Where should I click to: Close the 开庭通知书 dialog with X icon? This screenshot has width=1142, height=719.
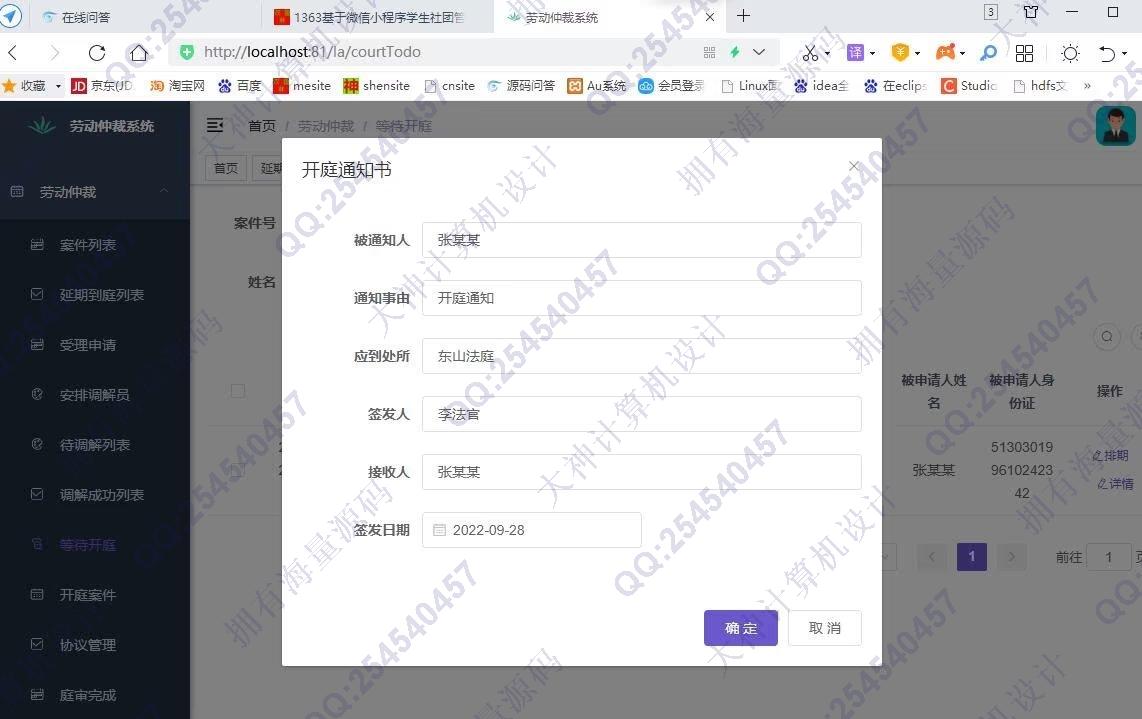coord(853,167)
